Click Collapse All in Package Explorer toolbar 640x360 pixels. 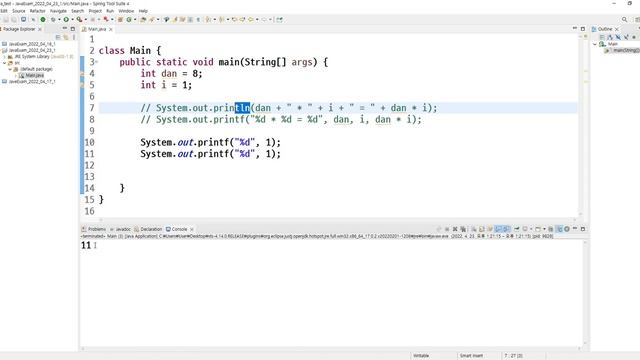pyautogui.click(x=58, y=37)
